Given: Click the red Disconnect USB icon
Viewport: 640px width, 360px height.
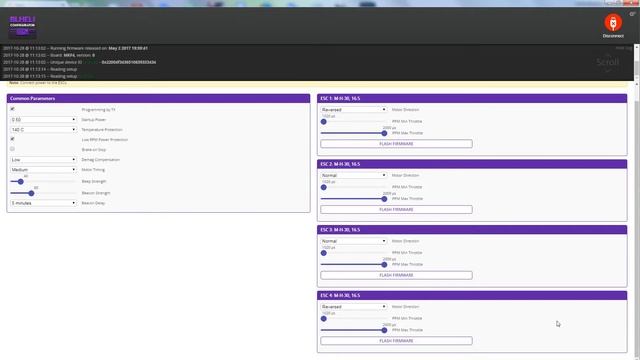Looking at the screenshot, I should click(613, 23).
